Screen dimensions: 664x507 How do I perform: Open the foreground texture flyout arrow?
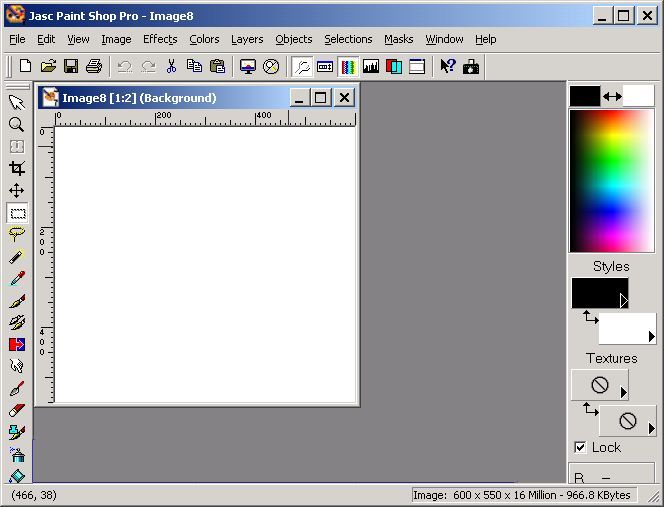pos(624,392)
